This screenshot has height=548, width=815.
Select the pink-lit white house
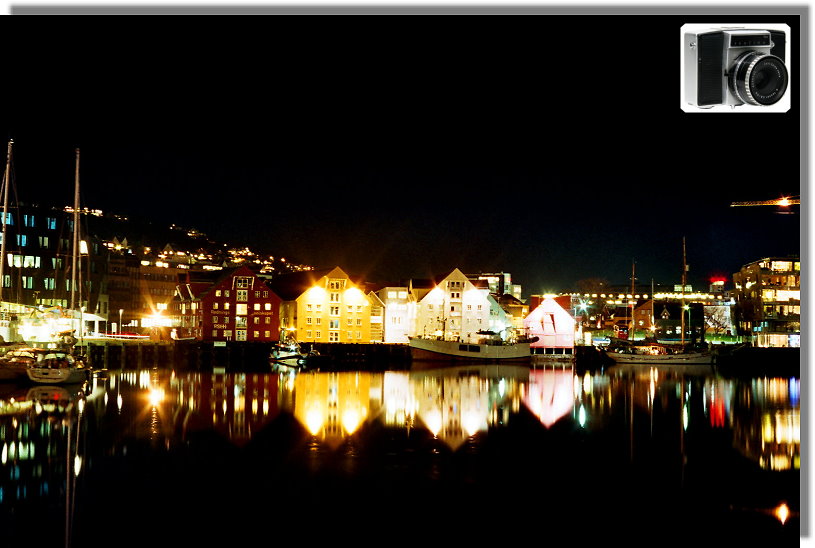tap(550, 324)
